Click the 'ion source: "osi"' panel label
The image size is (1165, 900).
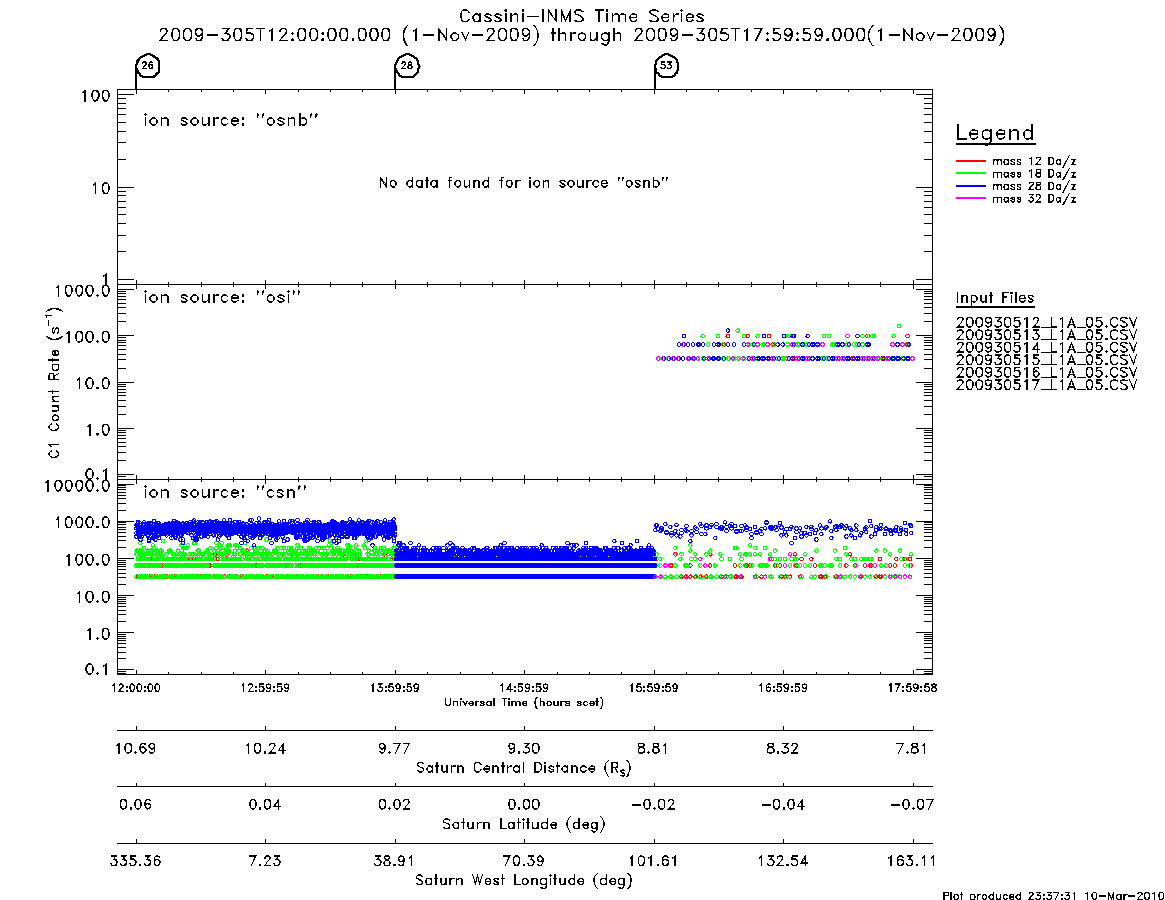[x=222, y=297]
